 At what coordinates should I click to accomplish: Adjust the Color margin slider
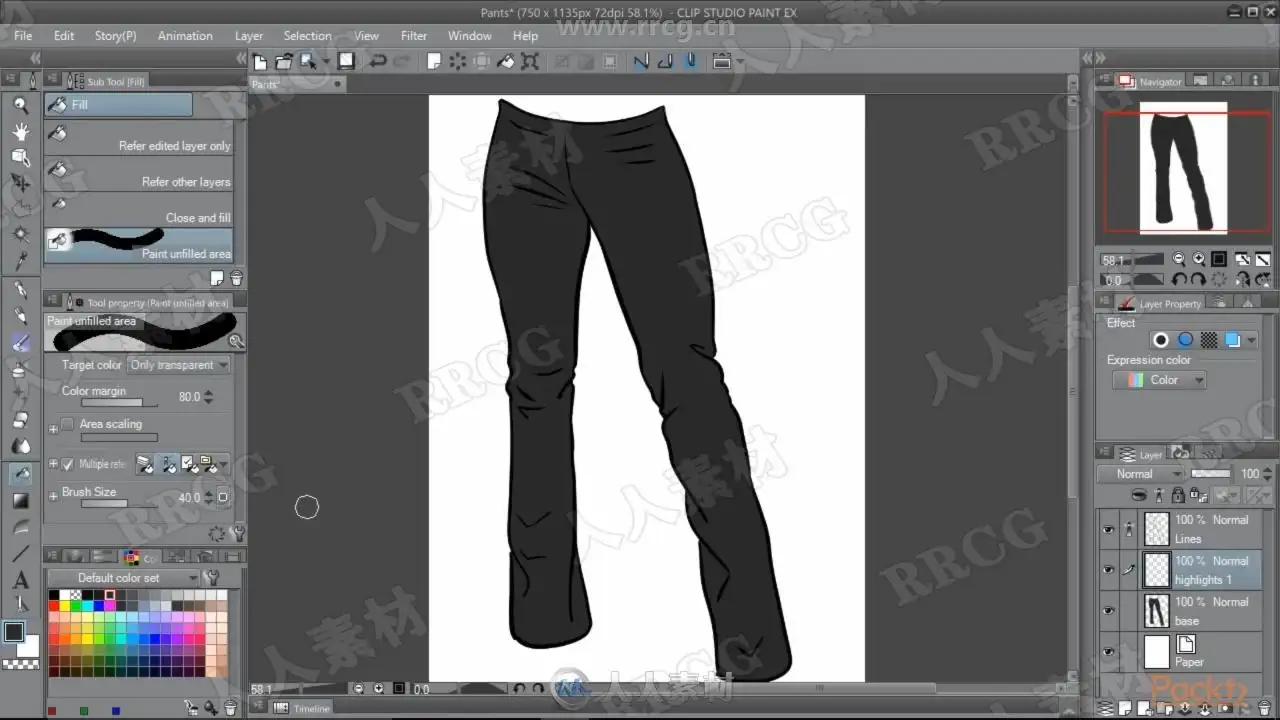(x=119, y=403)
